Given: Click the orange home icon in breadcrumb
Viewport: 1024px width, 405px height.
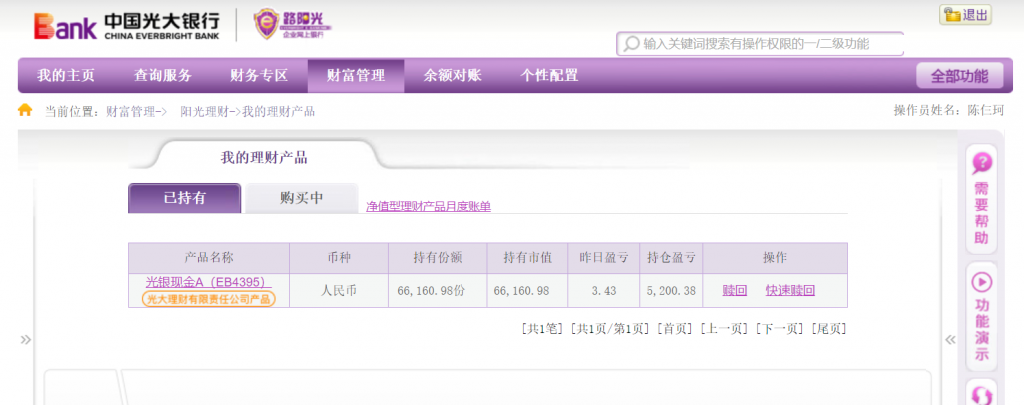Looking at the screenshot, I should (25, 110).
